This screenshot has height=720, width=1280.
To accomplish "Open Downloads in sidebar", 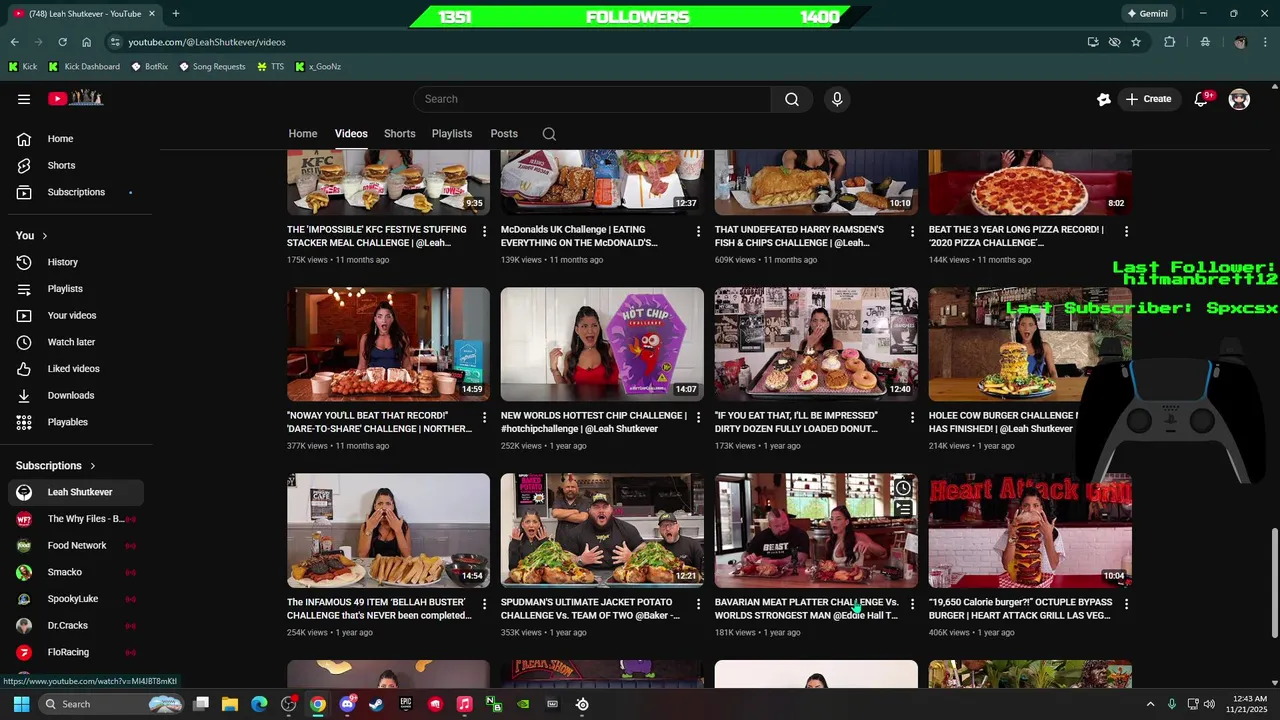I will [x=76, y=395].
